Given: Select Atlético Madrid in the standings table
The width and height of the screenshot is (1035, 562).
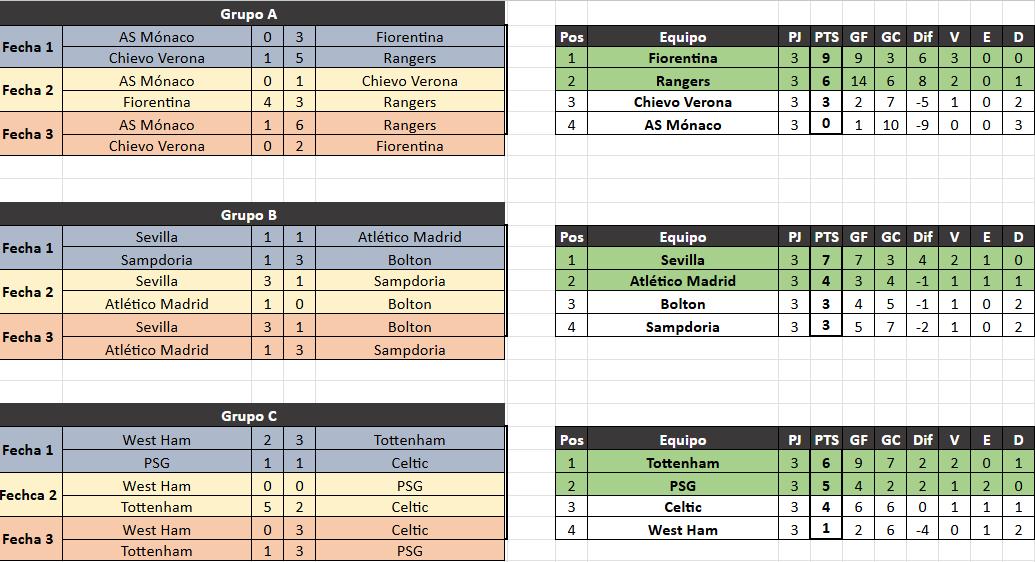Looking at the screenshot, I should tap(682, 281).
